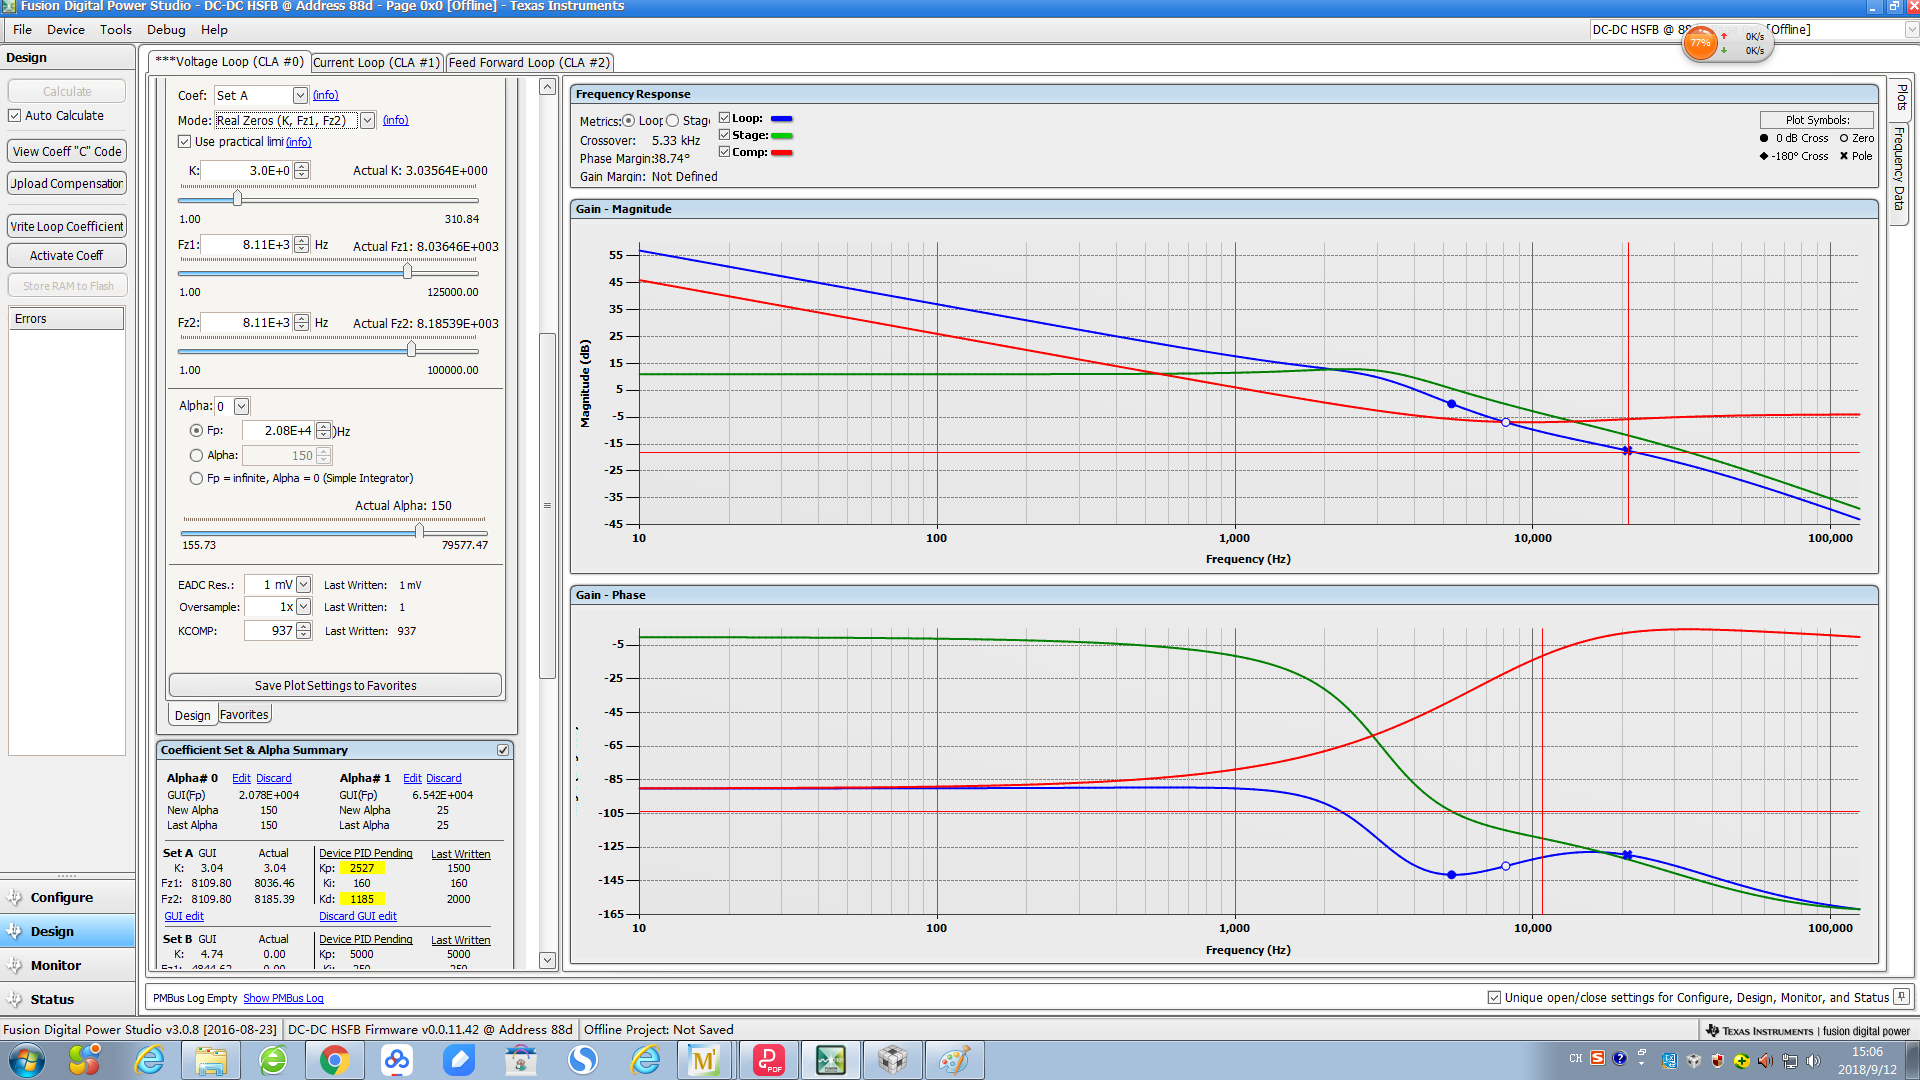Open the Paint palette icon in taskbar

[953, 1060]
